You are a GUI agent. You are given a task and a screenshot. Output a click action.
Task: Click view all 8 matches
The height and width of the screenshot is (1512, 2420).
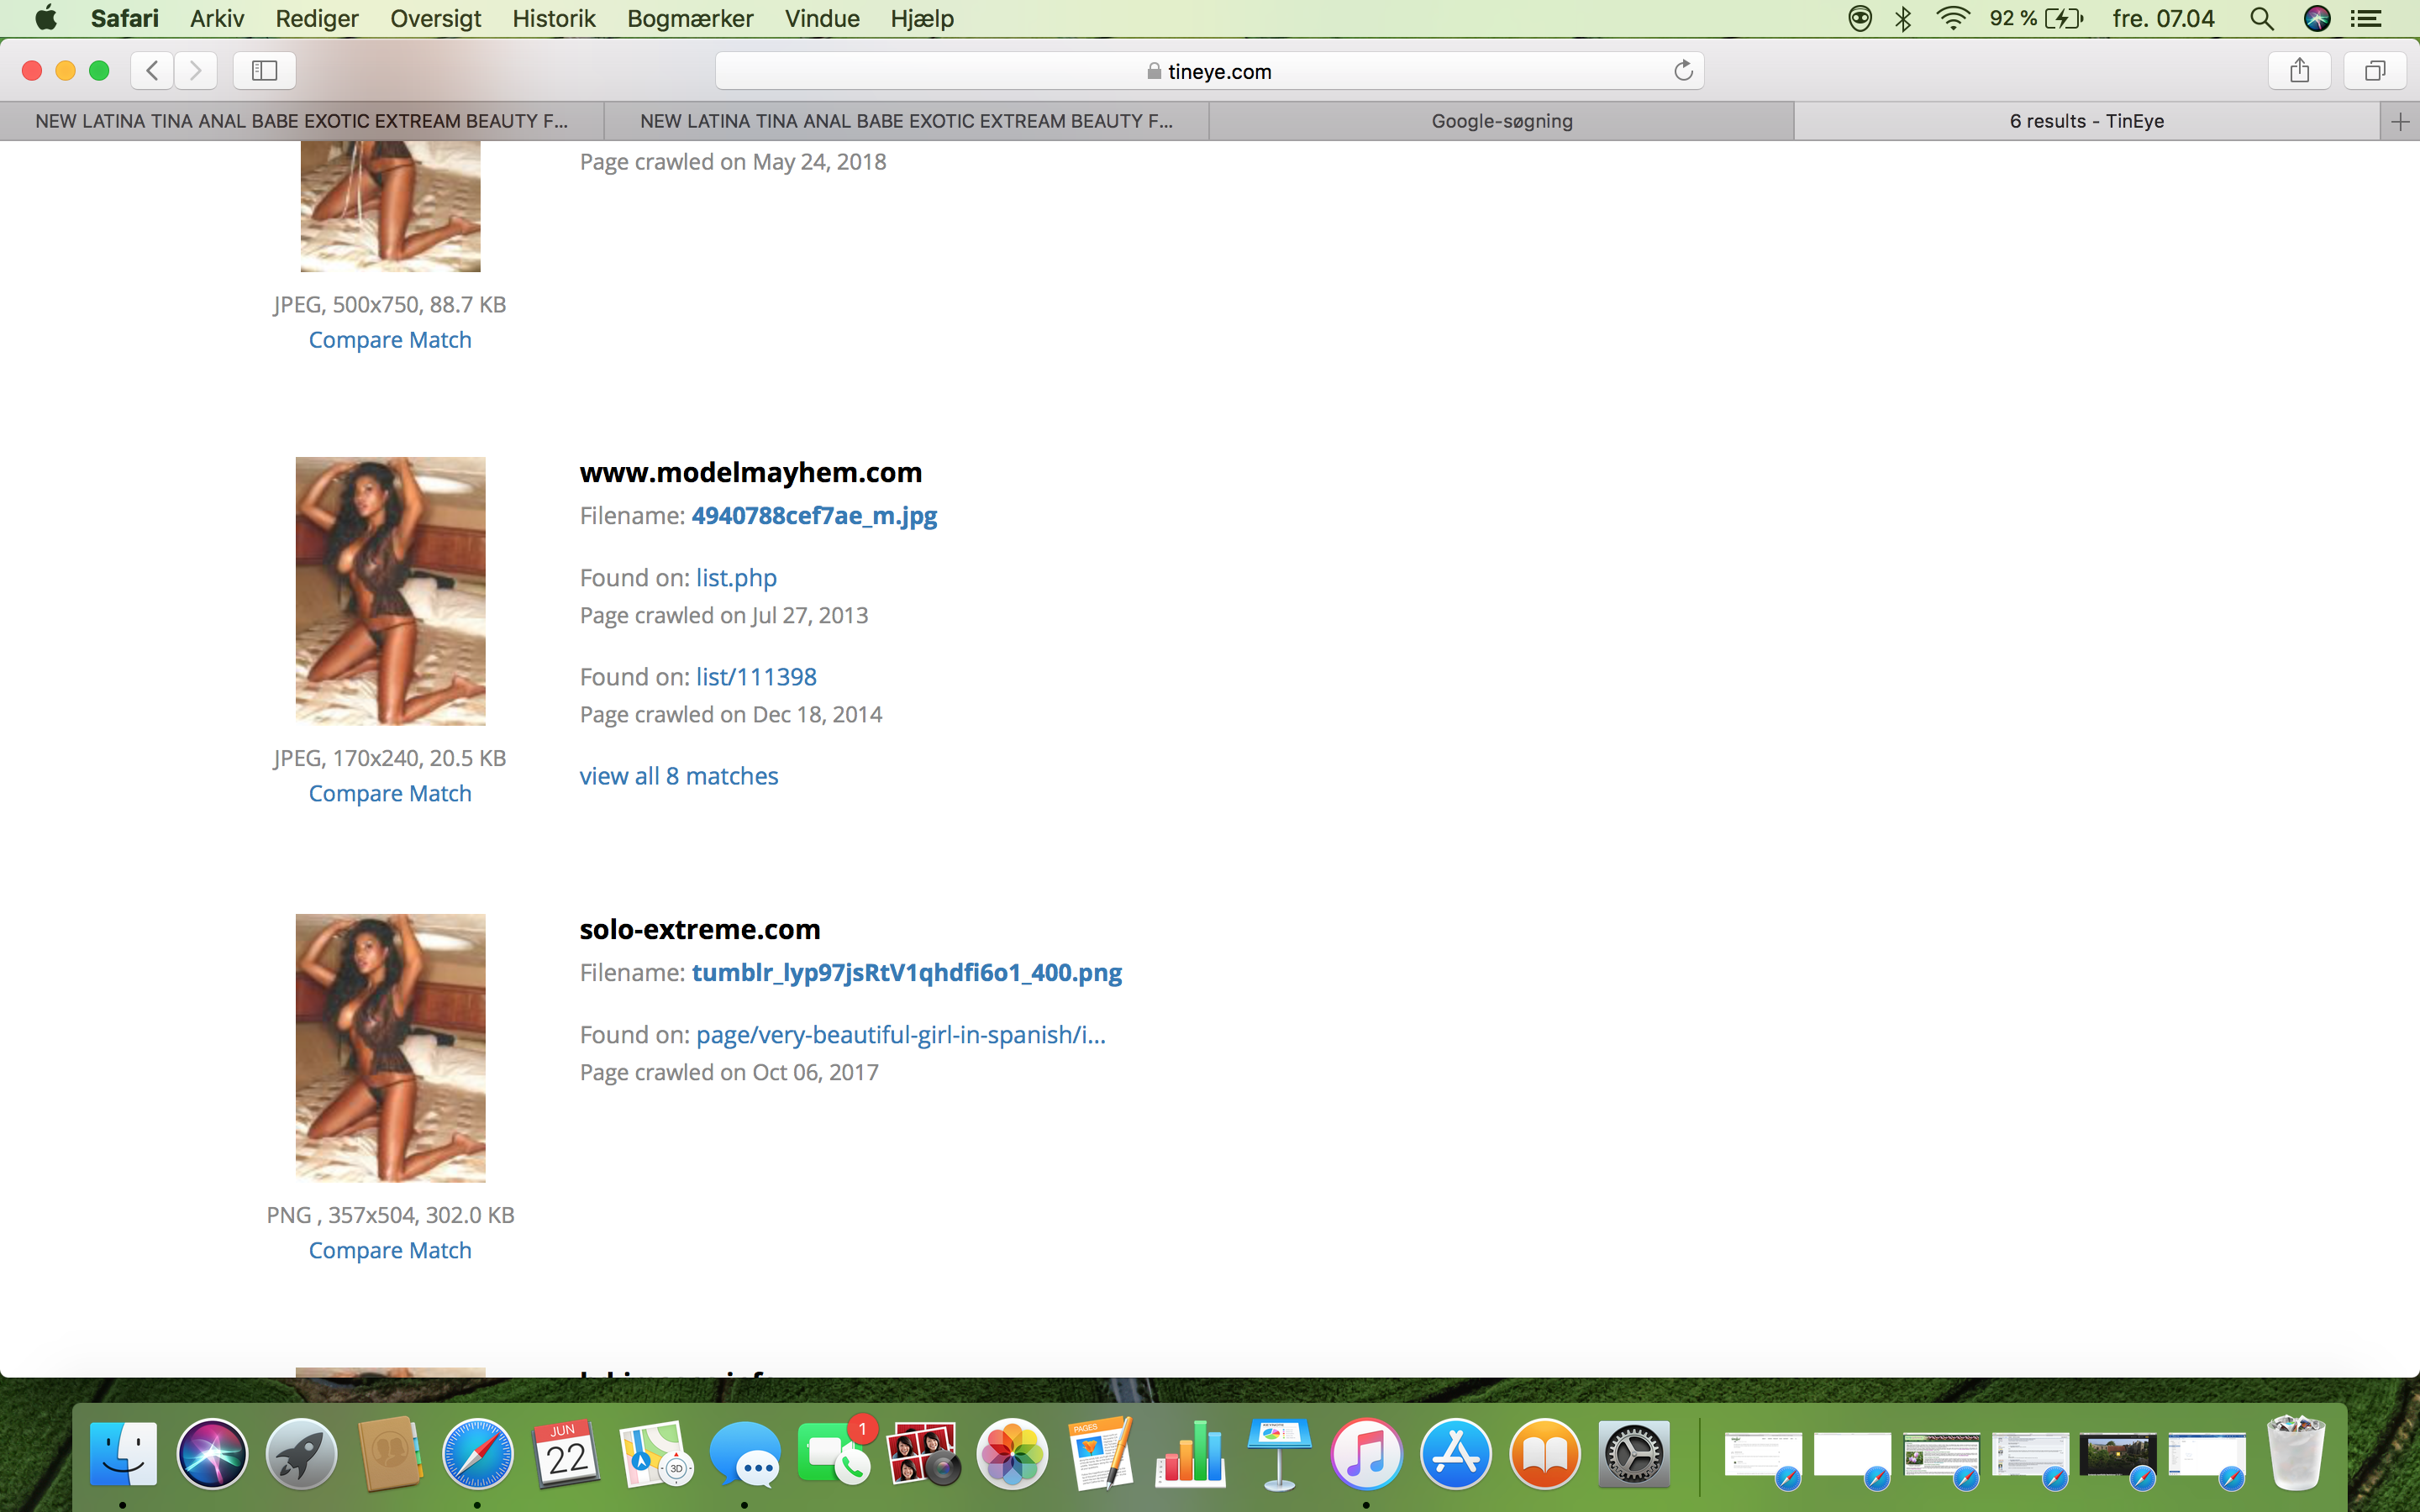[x=679, y=775]
